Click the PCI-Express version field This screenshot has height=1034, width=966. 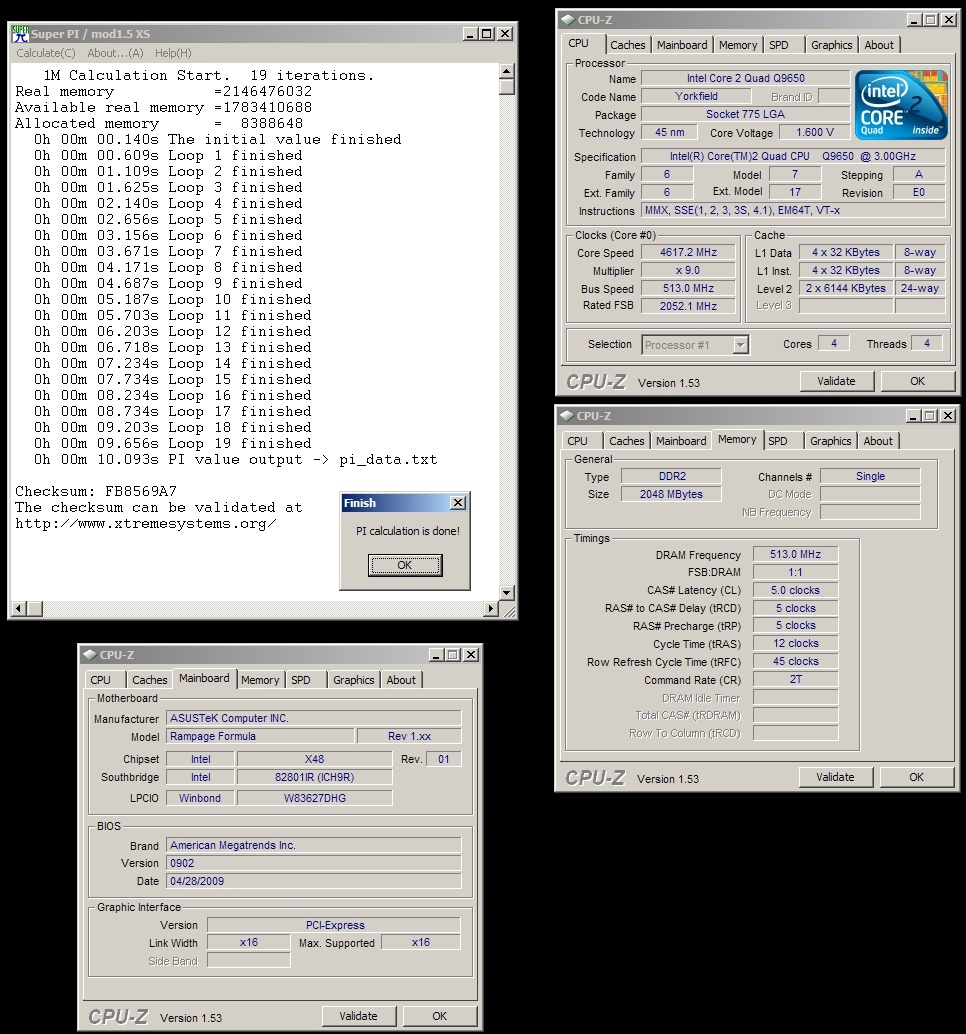[334, 925]
